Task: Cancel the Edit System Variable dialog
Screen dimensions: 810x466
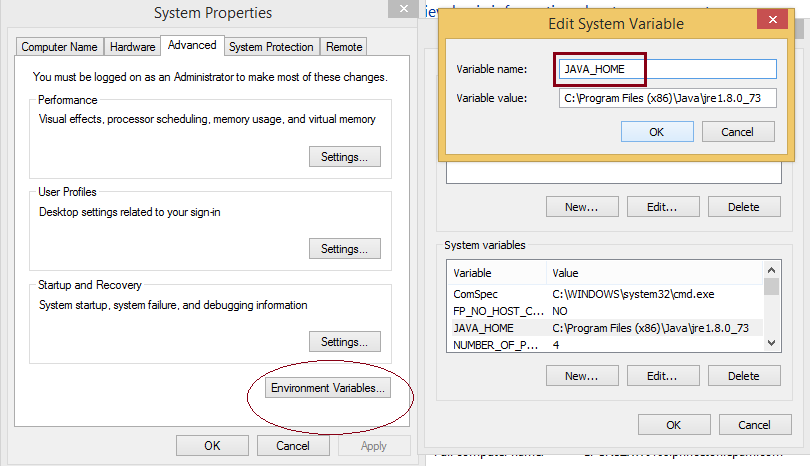Action: pyautogui.click(x=738, y=132)
